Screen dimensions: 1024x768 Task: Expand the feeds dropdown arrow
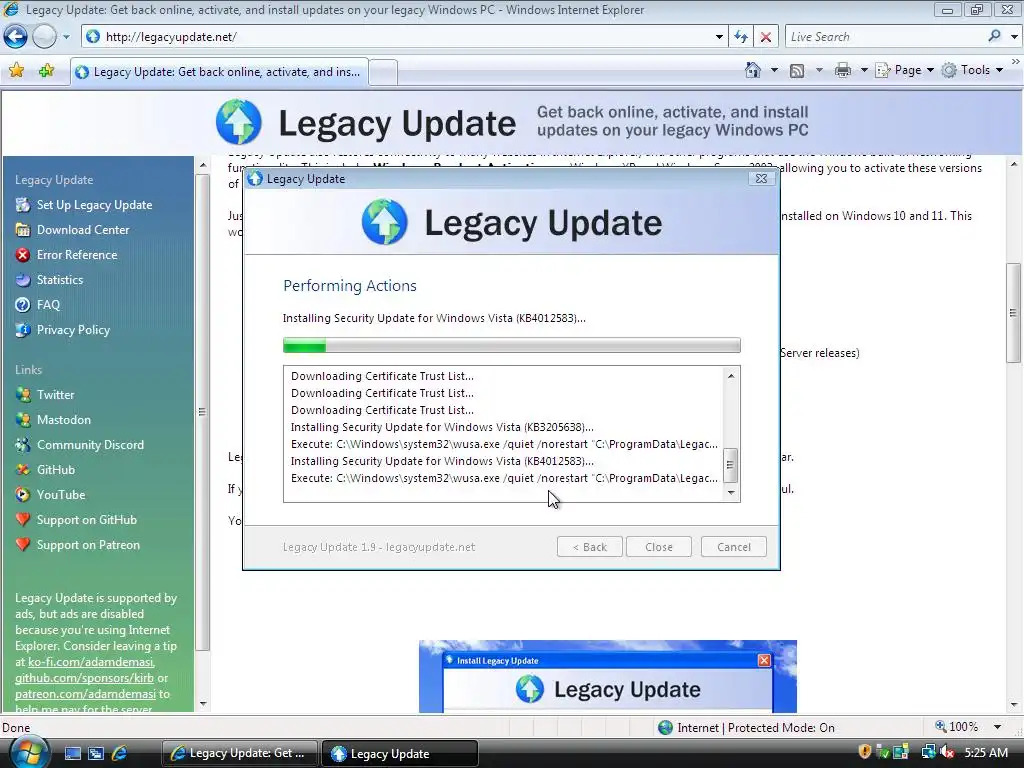coord(819,70)
